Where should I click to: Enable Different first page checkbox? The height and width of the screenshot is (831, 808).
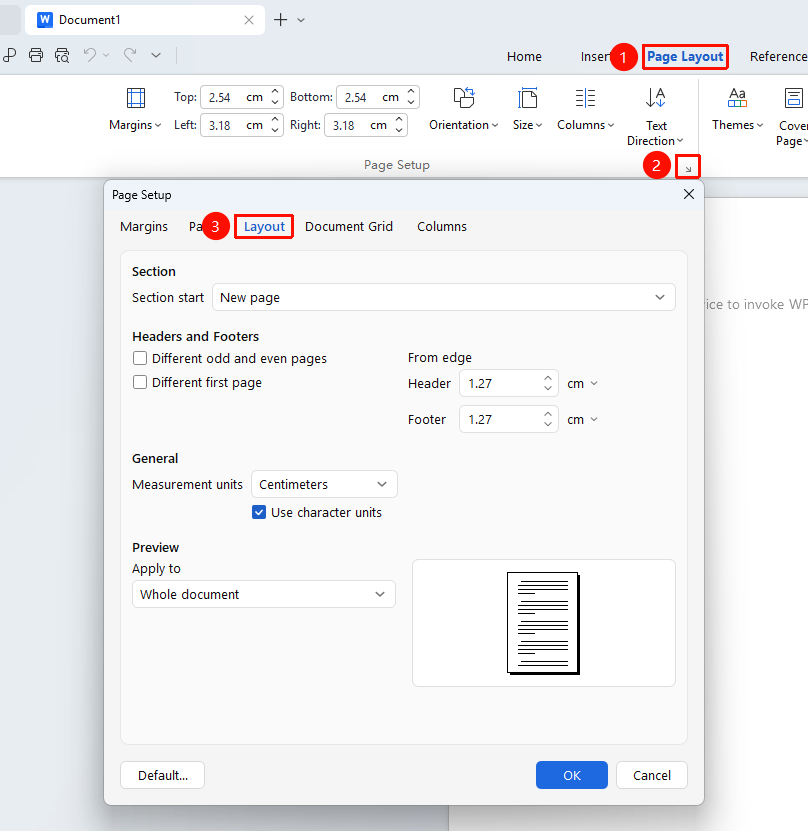pos(140,382)
